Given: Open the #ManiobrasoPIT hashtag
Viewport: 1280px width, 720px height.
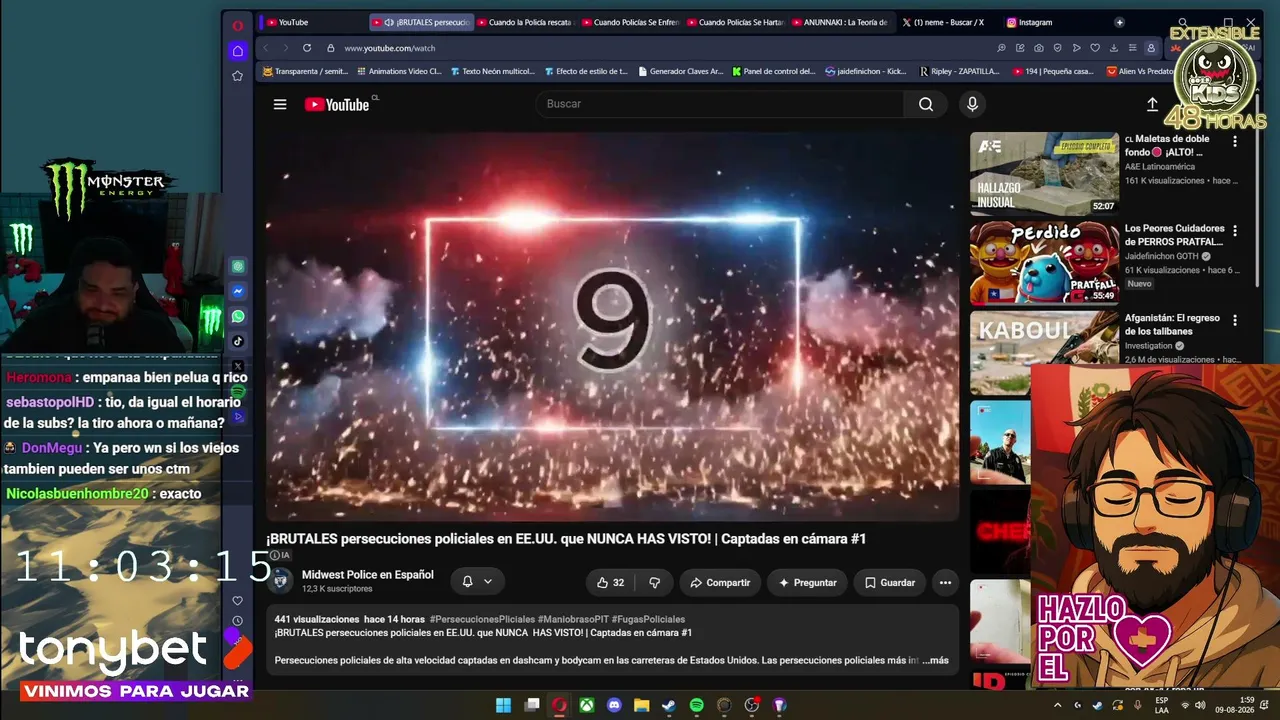Looking at the screenshot, I should [573, 619].
